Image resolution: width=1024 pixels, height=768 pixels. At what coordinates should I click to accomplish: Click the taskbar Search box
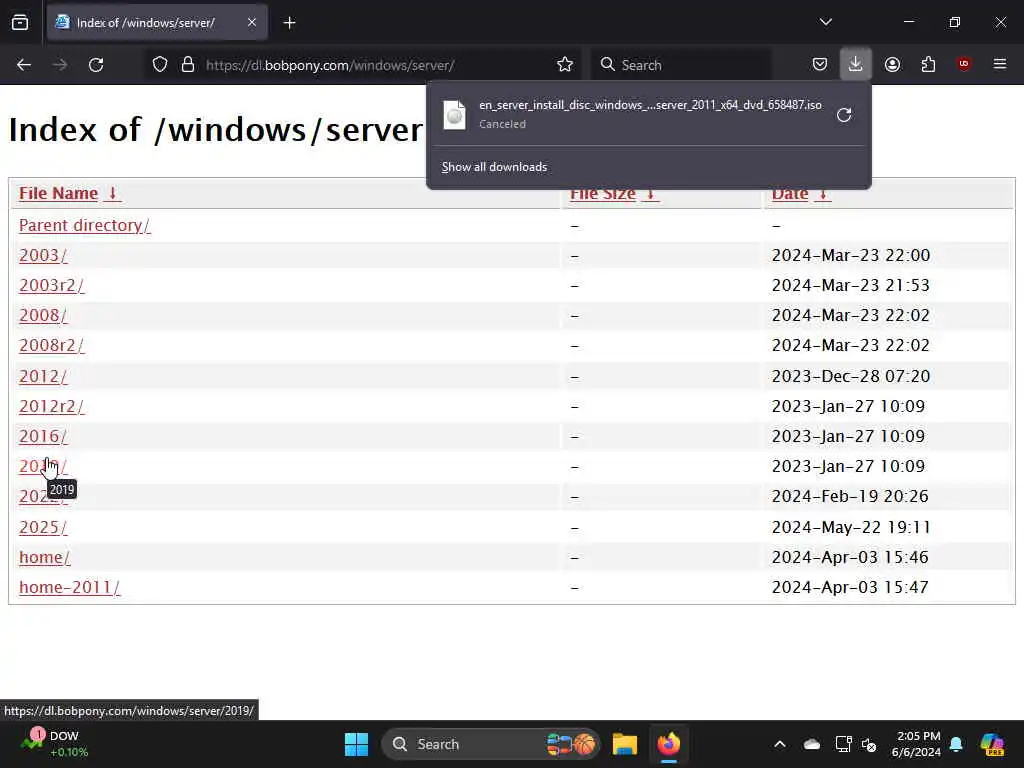pyautogui.click(x=490, y=744)
